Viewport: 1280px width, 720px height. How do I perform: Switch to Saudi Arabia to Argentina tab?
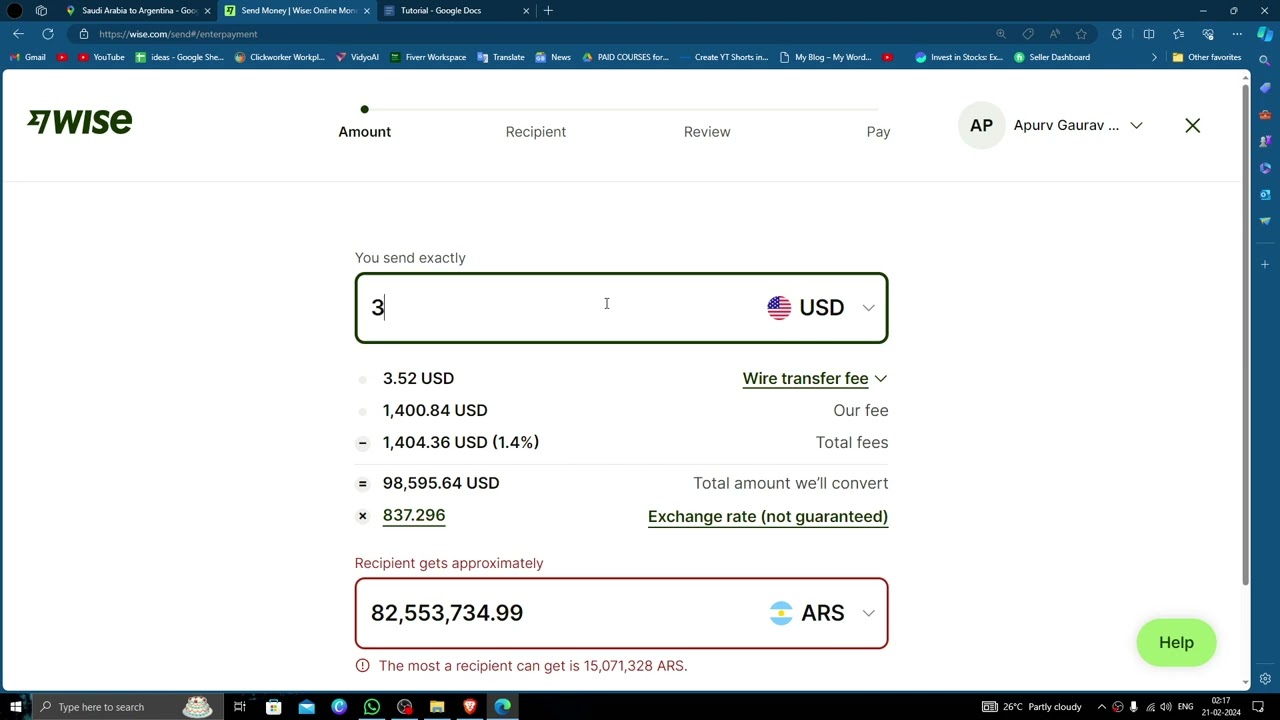click(138, 11)
